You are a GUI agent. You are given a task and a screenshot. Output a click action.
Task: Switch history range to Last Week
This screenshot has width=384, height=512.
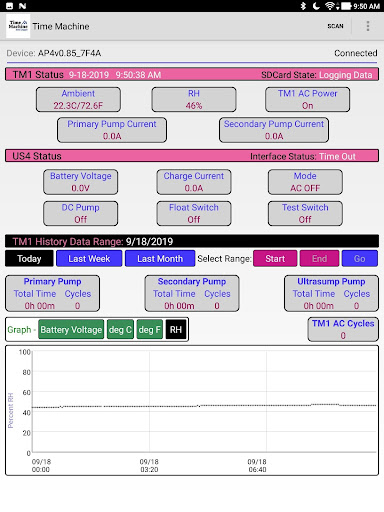click(89, 258)
